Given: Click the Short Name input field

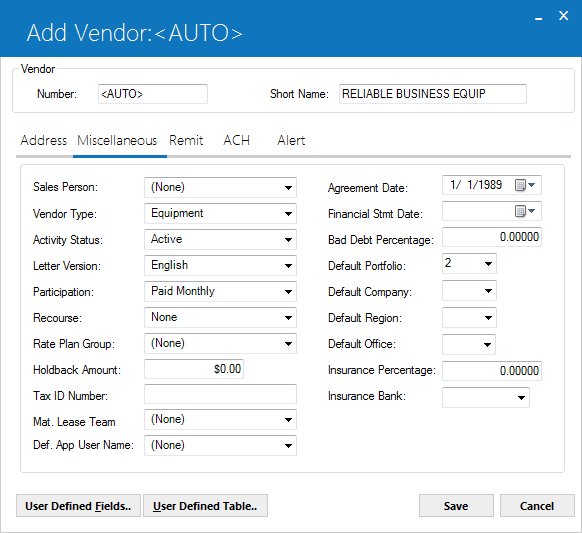Looking at the screenshot, I should [433, 94].
